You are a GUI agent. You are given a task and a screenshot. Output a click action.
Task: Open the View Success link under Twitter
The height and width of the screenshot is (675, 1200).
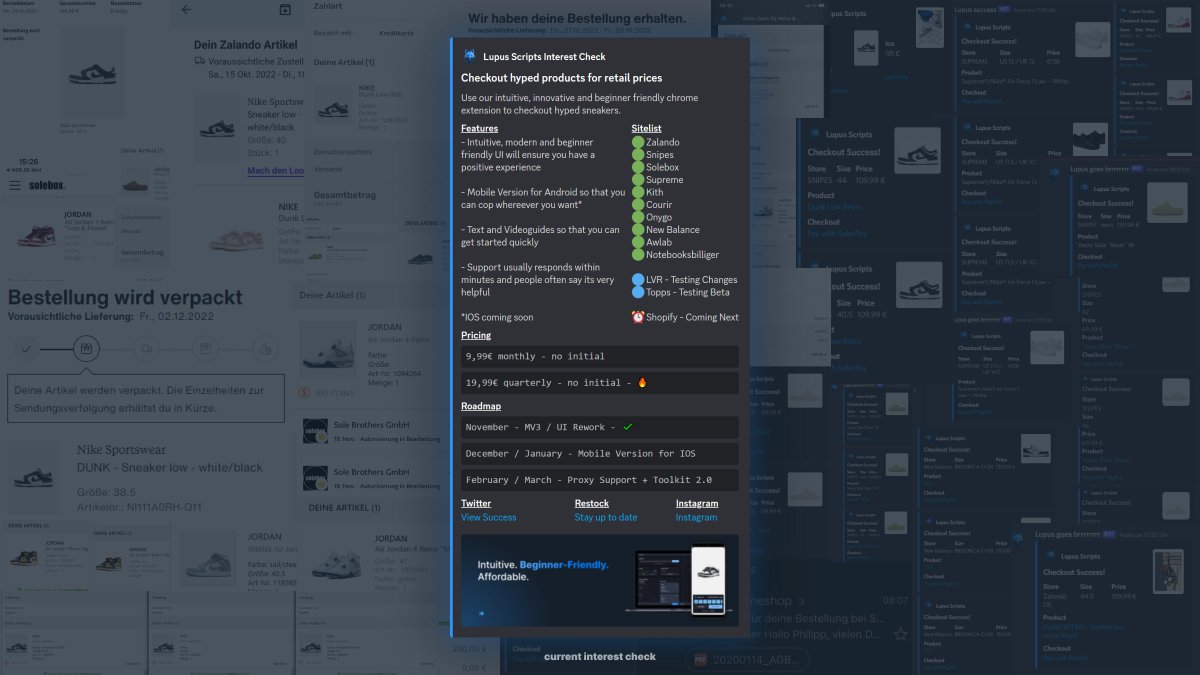[x=489, y=517]
